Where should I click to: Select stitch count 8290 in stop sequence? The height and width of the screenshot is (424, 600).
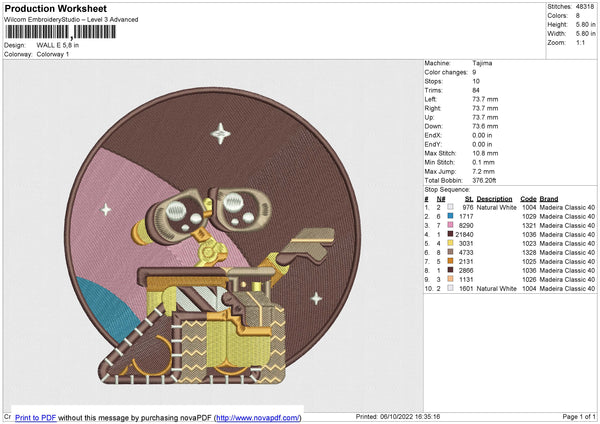tap(466, 225)
